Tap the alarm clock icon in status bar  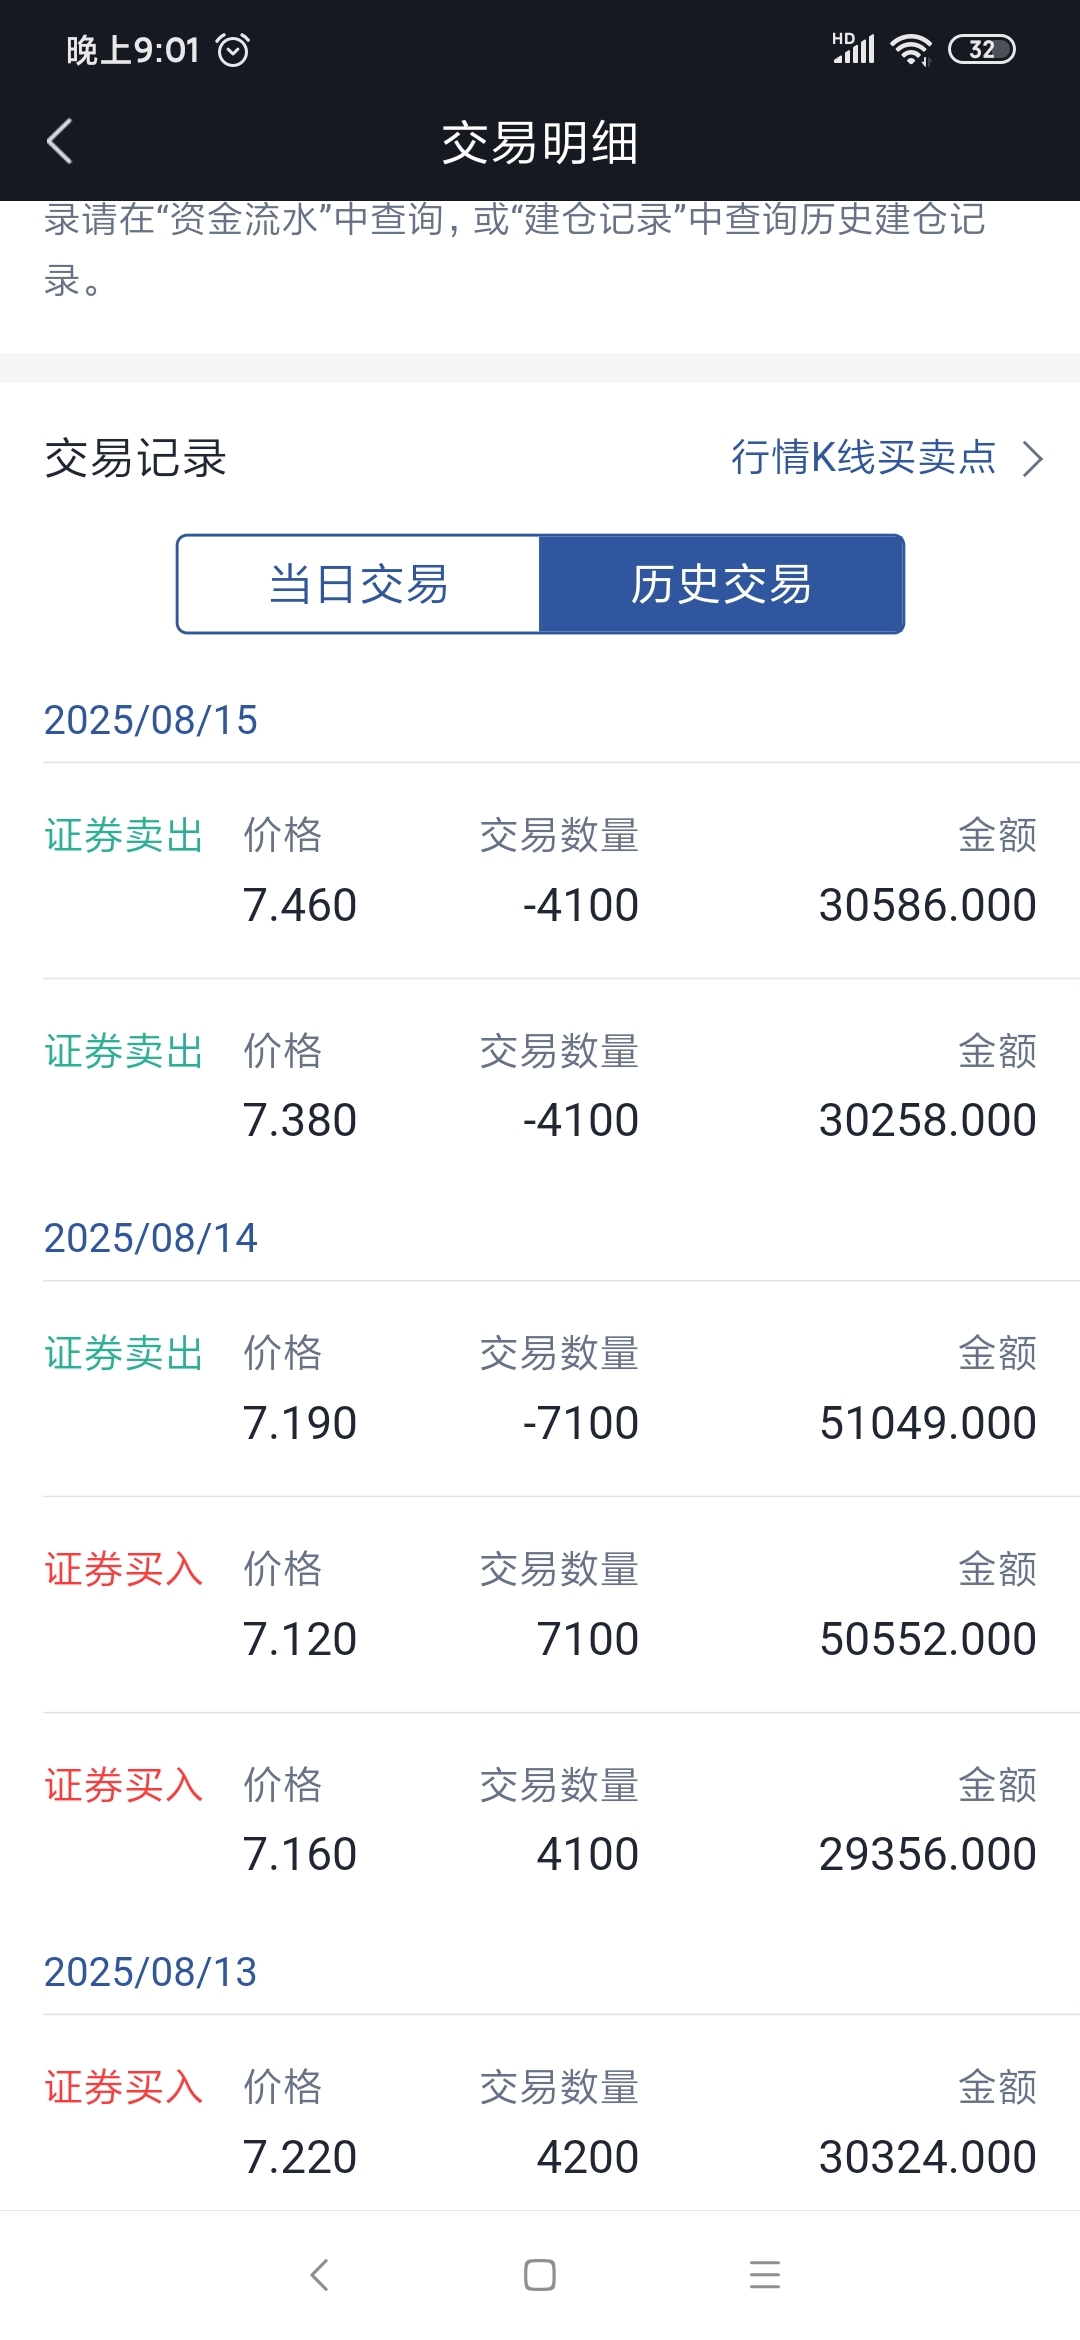[233, 50]
